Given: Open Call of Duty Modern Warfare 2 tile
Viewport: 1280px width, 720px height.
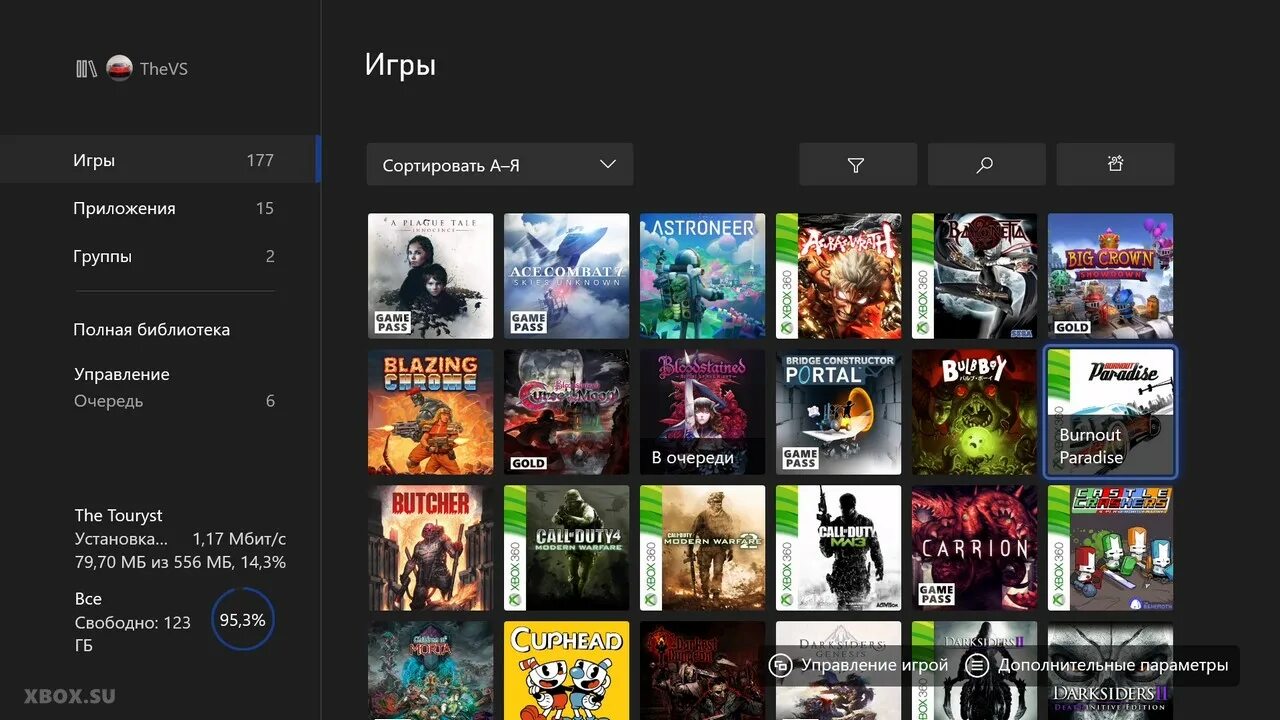Looking at the screenshot, I should 702,548.
